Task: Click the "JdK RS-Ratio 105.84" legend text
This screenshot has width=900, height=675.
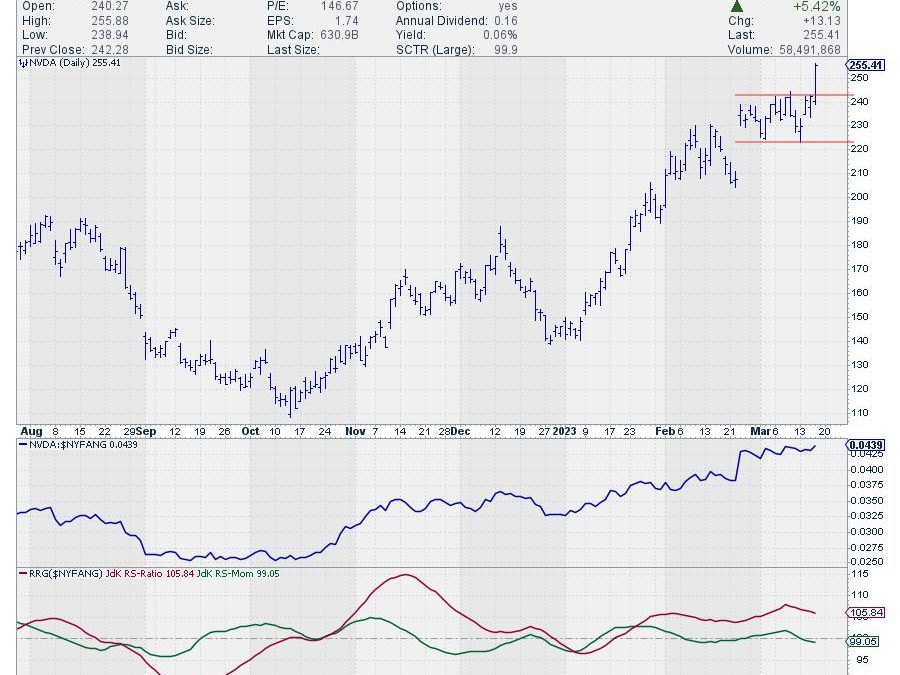Action: click(x=150, y=573)
